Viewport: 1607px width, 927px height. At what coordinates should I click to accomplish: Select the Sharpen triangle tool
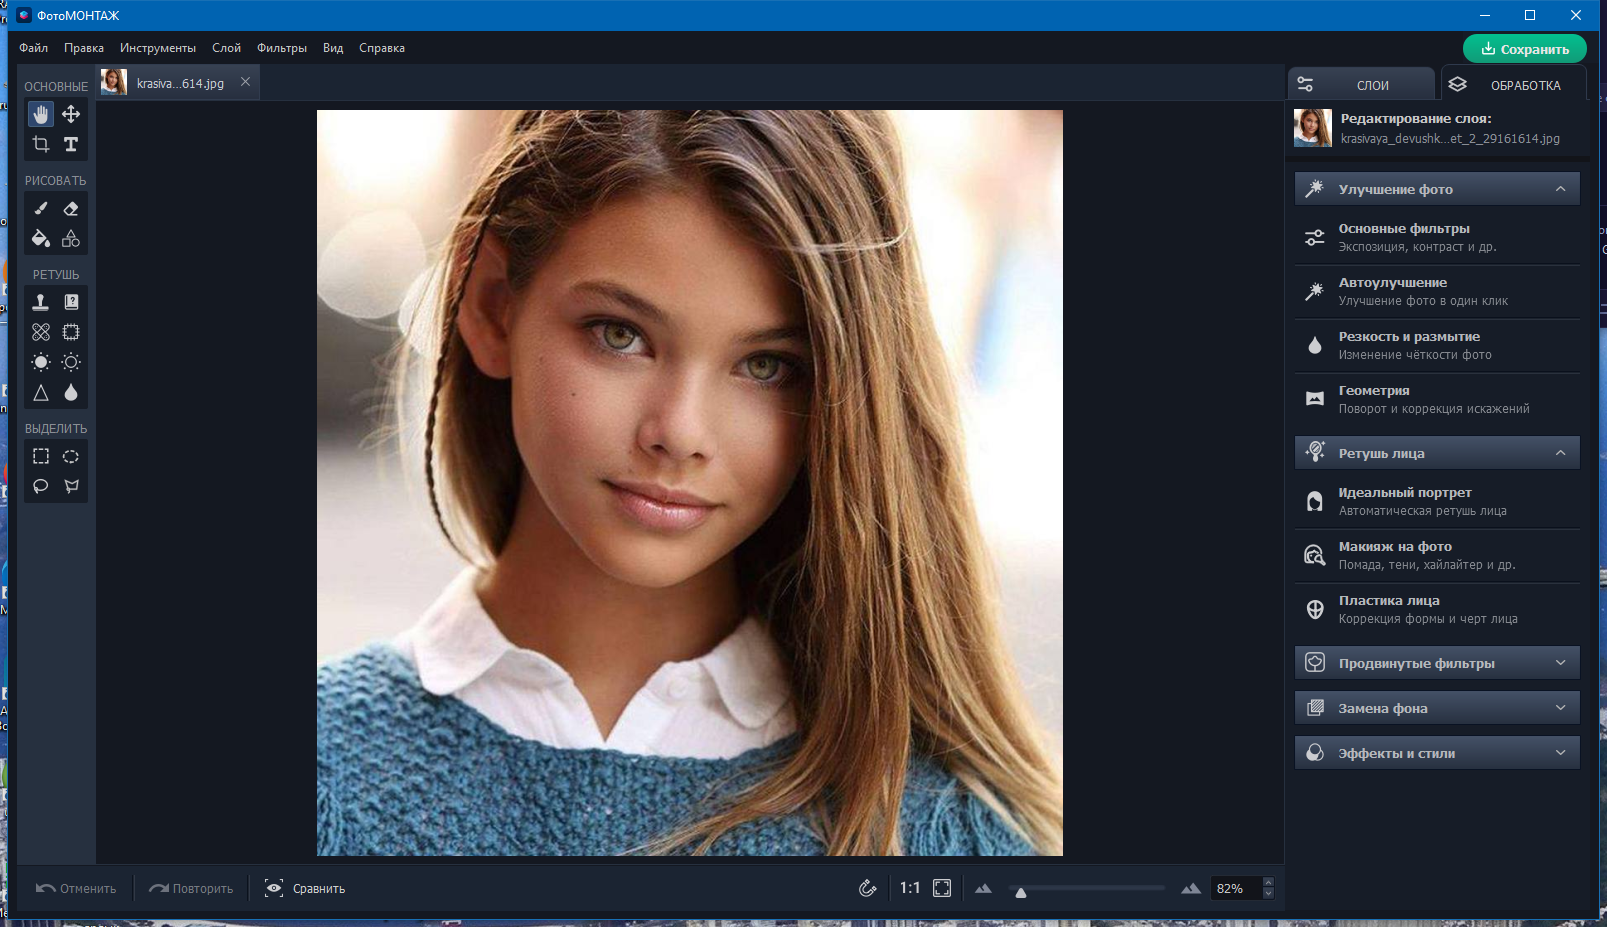click(41, 393)
